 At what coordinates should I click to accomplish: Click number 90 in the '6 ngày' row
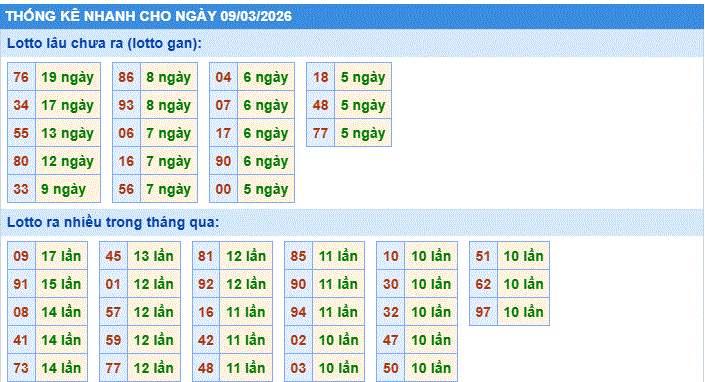pos(223,161)
